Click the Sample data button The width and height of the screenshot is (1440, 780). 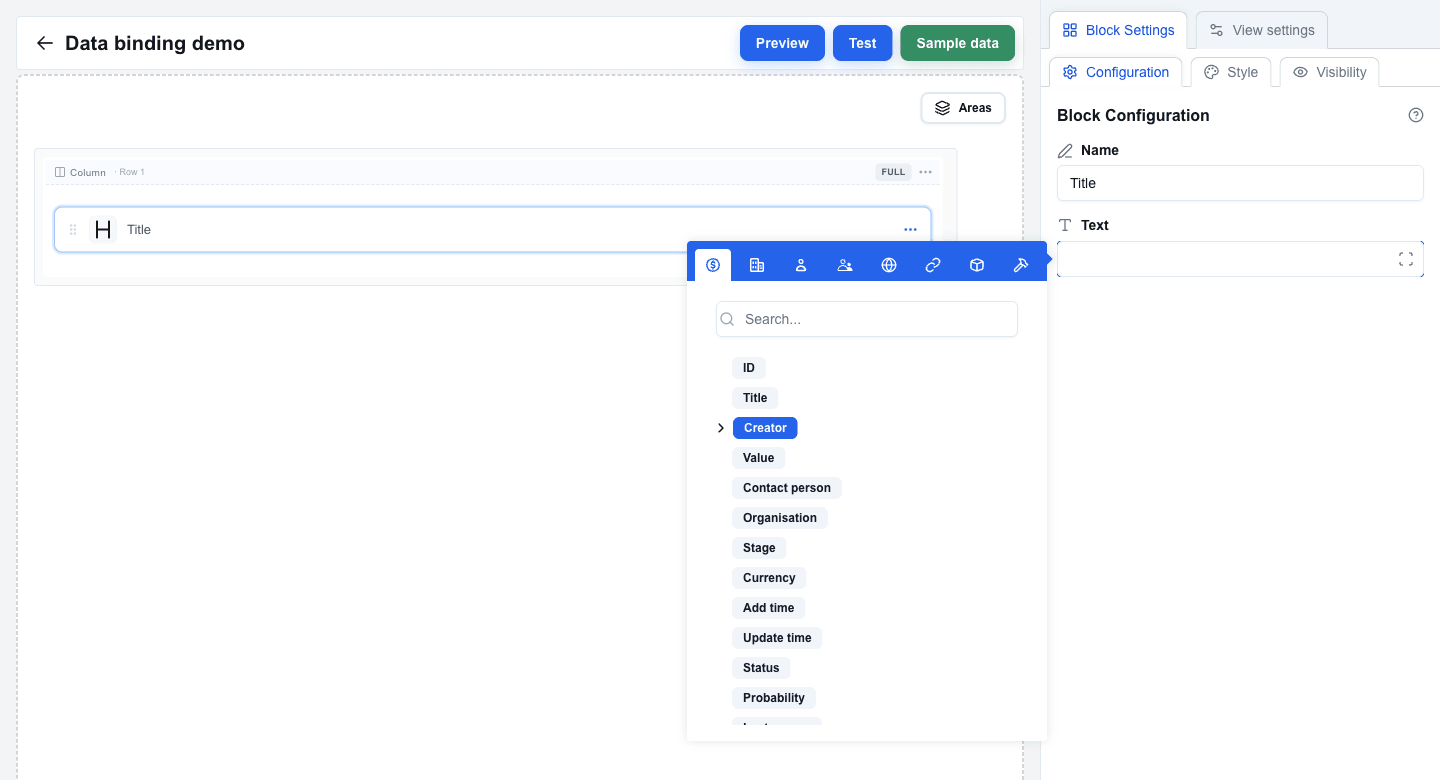coord(958,43)
